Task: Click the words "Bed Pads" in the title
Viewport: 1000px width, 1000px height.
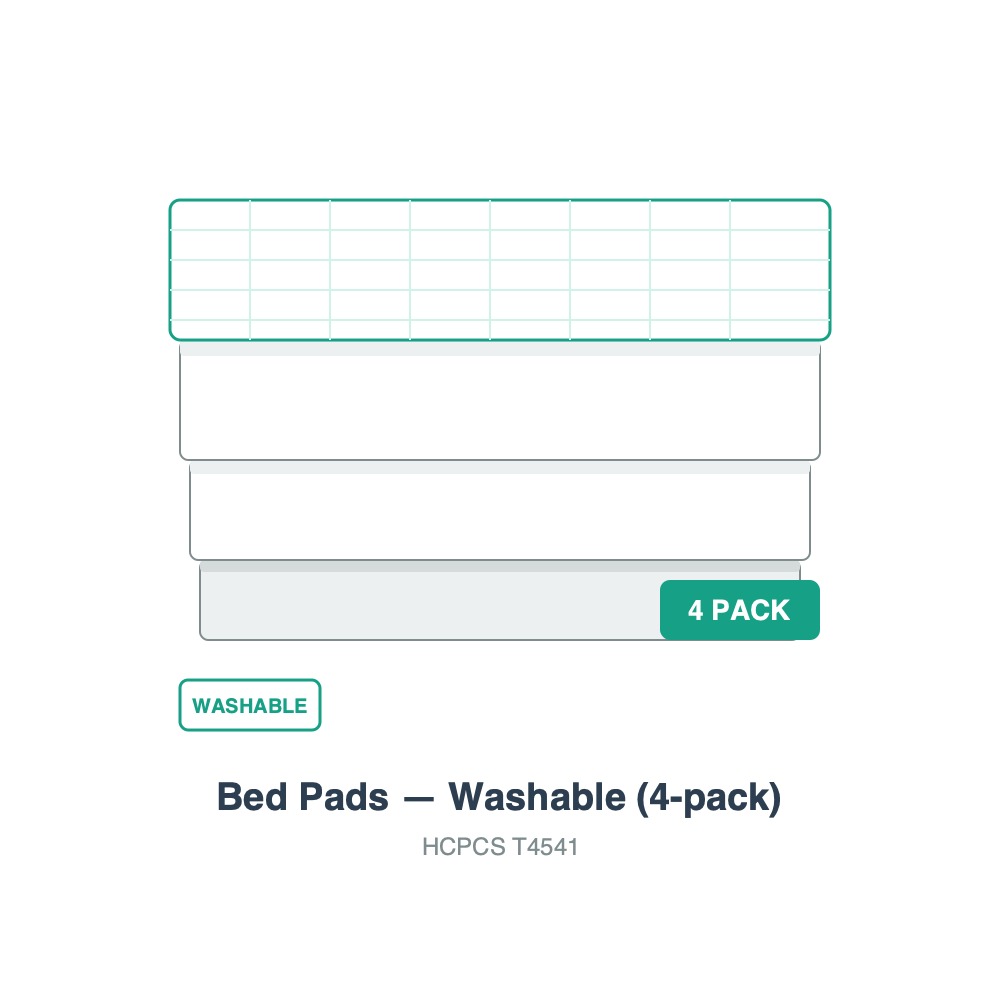Action: click(303, 797)
